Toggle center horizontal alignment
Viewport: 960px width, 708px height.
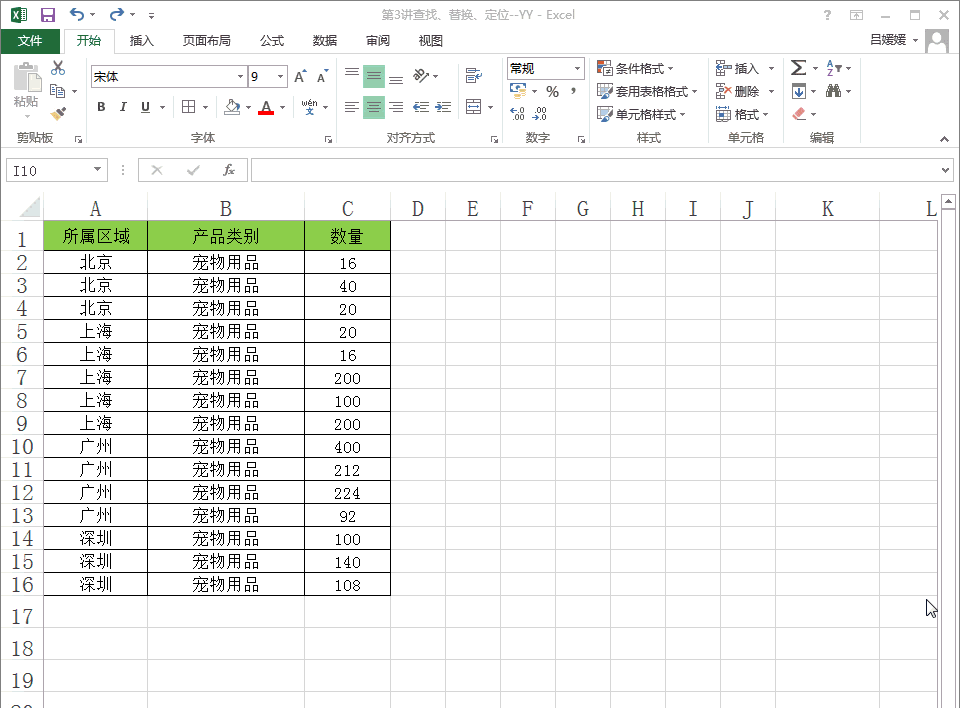(x=373, y=107)
